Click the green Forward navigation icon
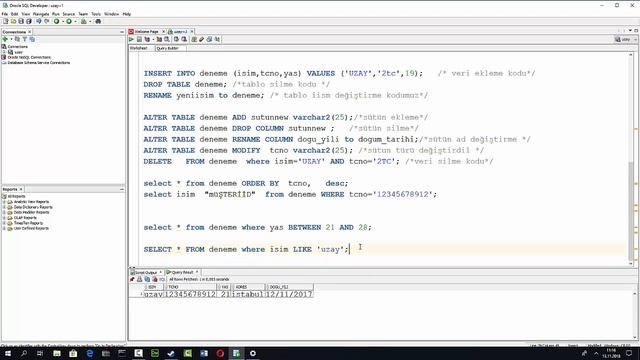This screenshot has width=640, height=360. (69, 21)
